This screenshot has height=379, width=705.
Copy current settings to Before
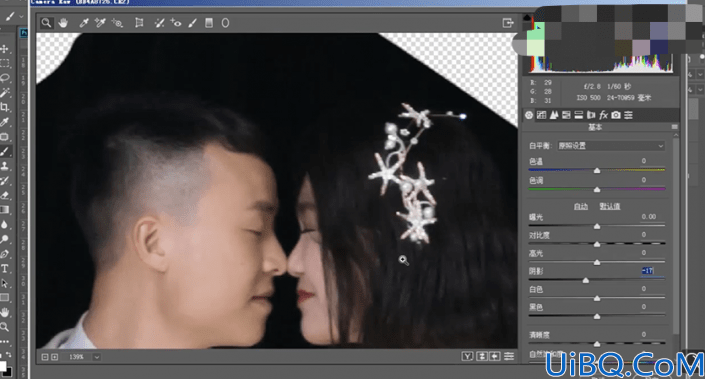495,357
